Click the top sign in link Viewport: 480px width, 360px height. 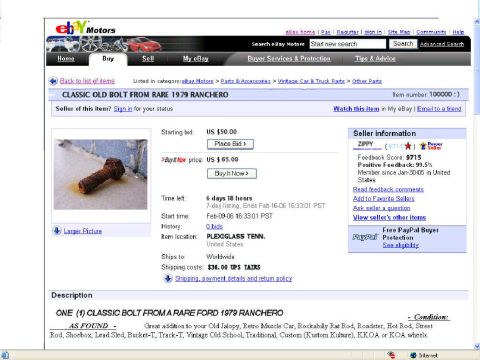click(373, 32)
